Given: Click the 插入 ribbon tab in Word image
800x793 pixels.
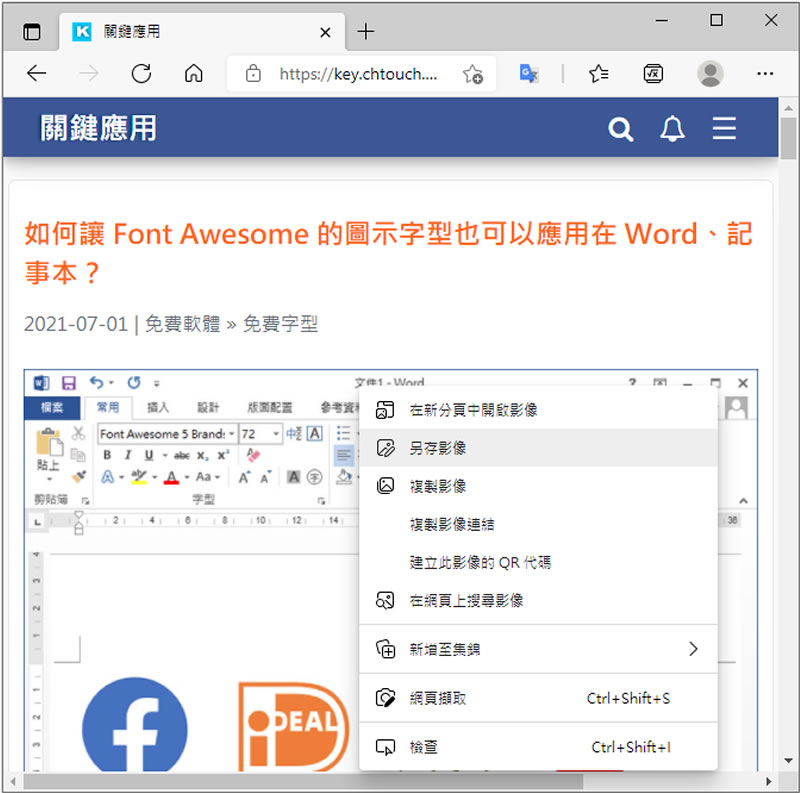Looking at the screenshot, I should click(158, 407).
